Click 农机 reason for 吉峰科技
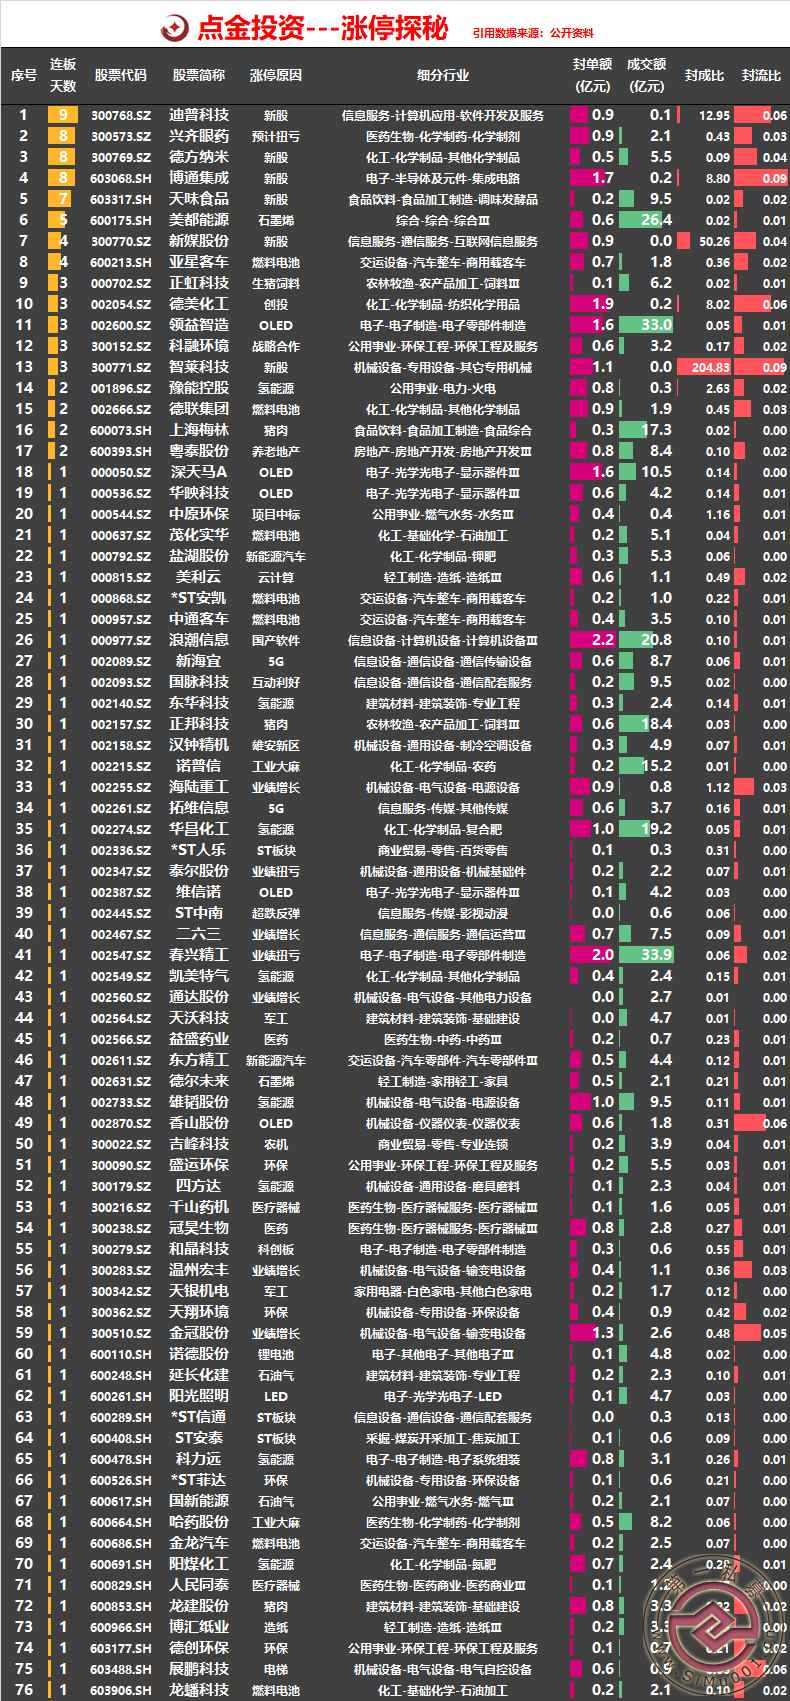Image resolution: width=790 pixels, height=1701 pixels. point(276,1145)
